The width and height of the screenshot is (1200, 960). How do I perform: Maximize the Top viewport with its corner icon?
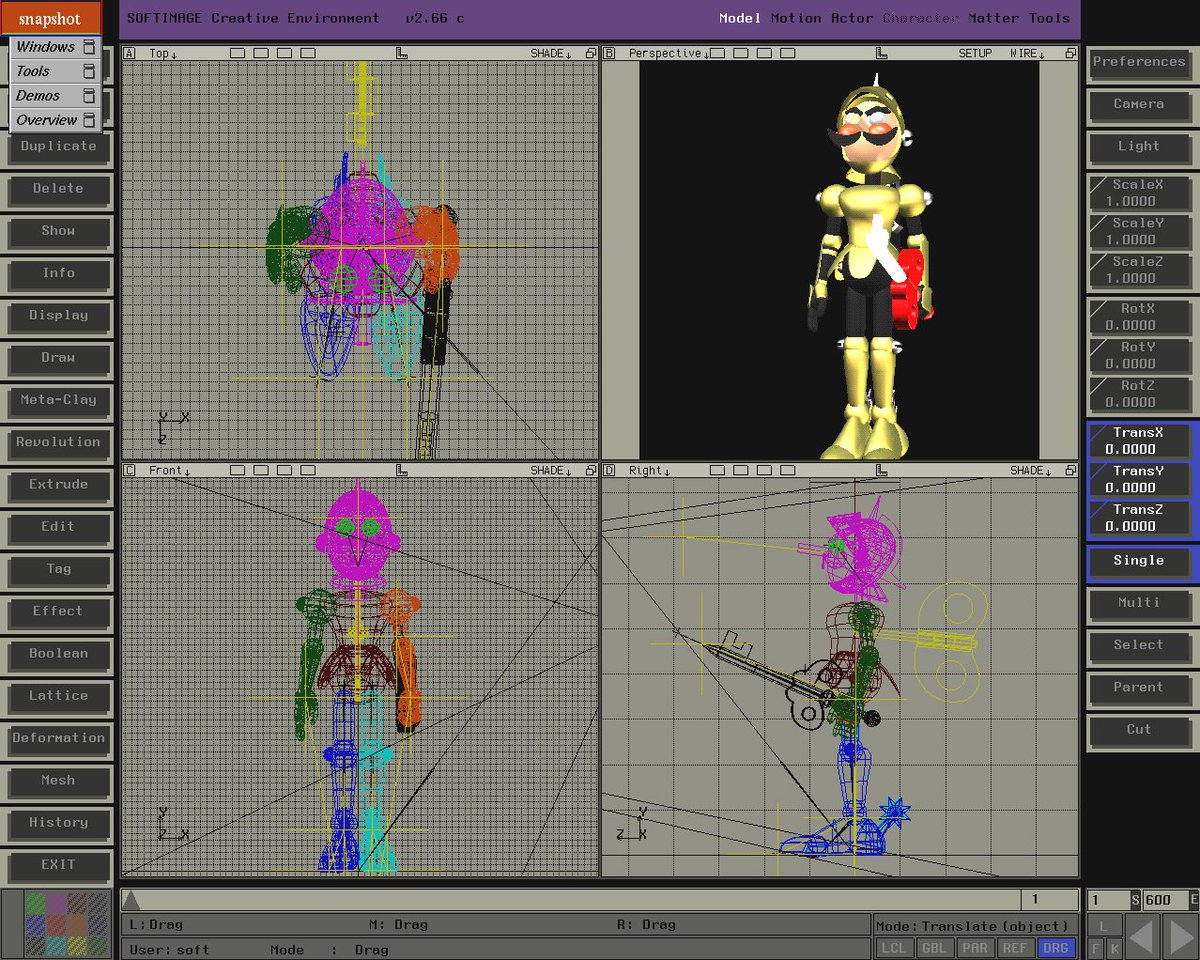point(591,53)
